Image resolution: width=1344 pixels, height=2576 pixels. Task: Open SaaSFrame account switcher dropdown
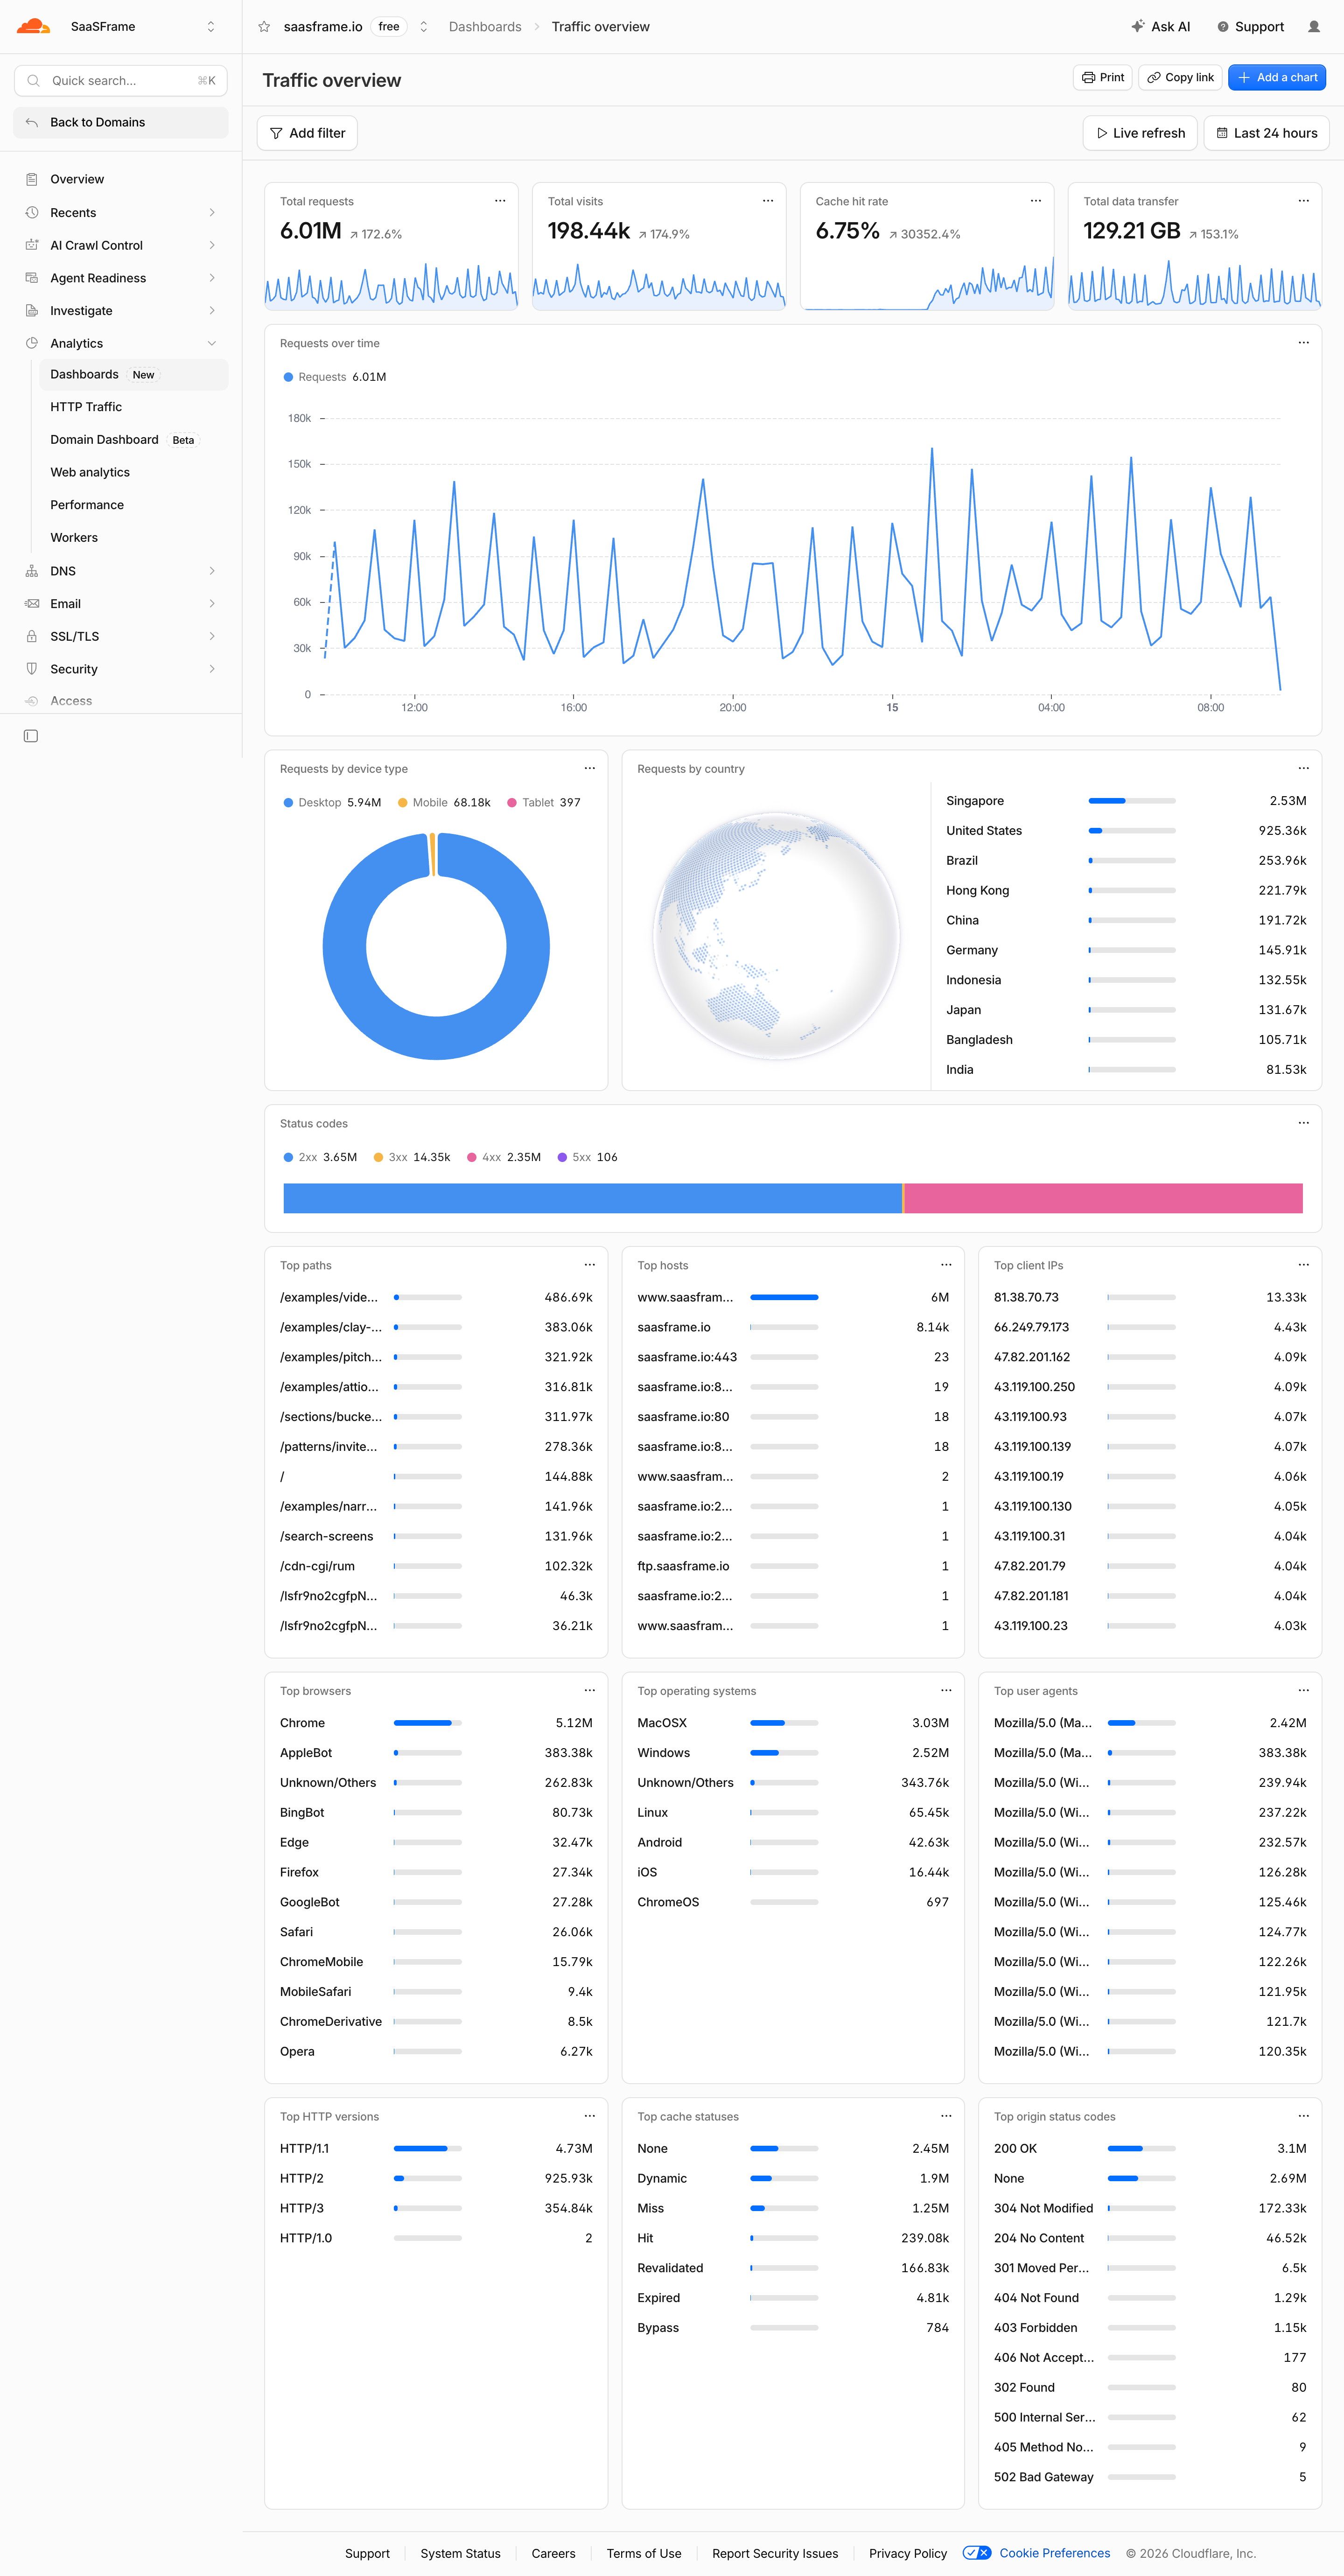[x=211, y=27]
